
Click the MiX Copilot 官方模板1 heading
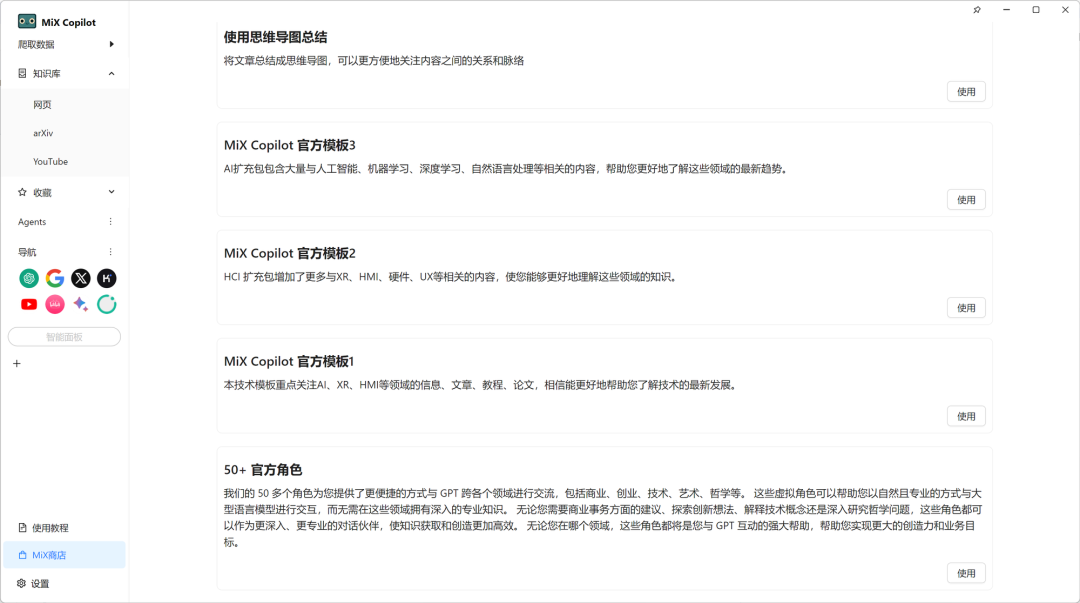coord(289,362)
